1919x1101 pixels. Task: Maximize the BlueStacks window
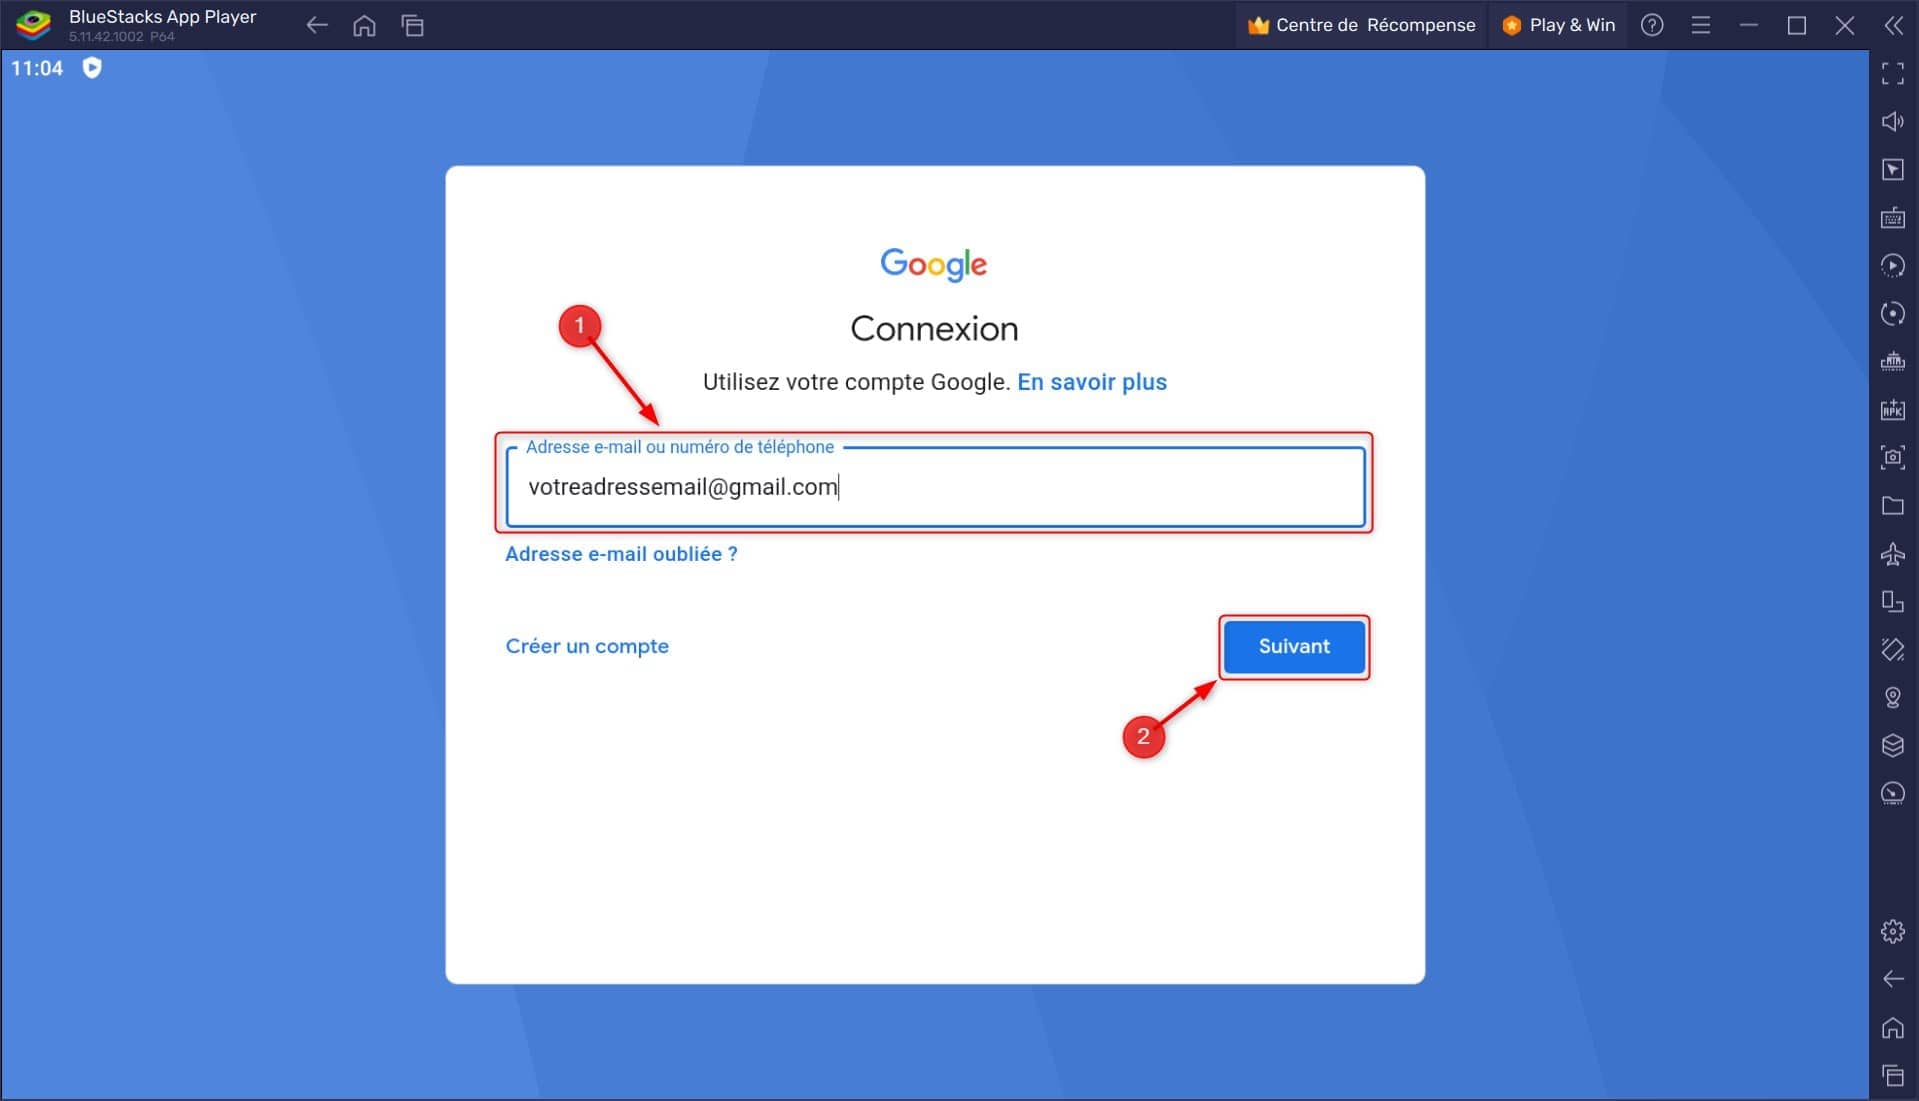(x=1796, y=25)
